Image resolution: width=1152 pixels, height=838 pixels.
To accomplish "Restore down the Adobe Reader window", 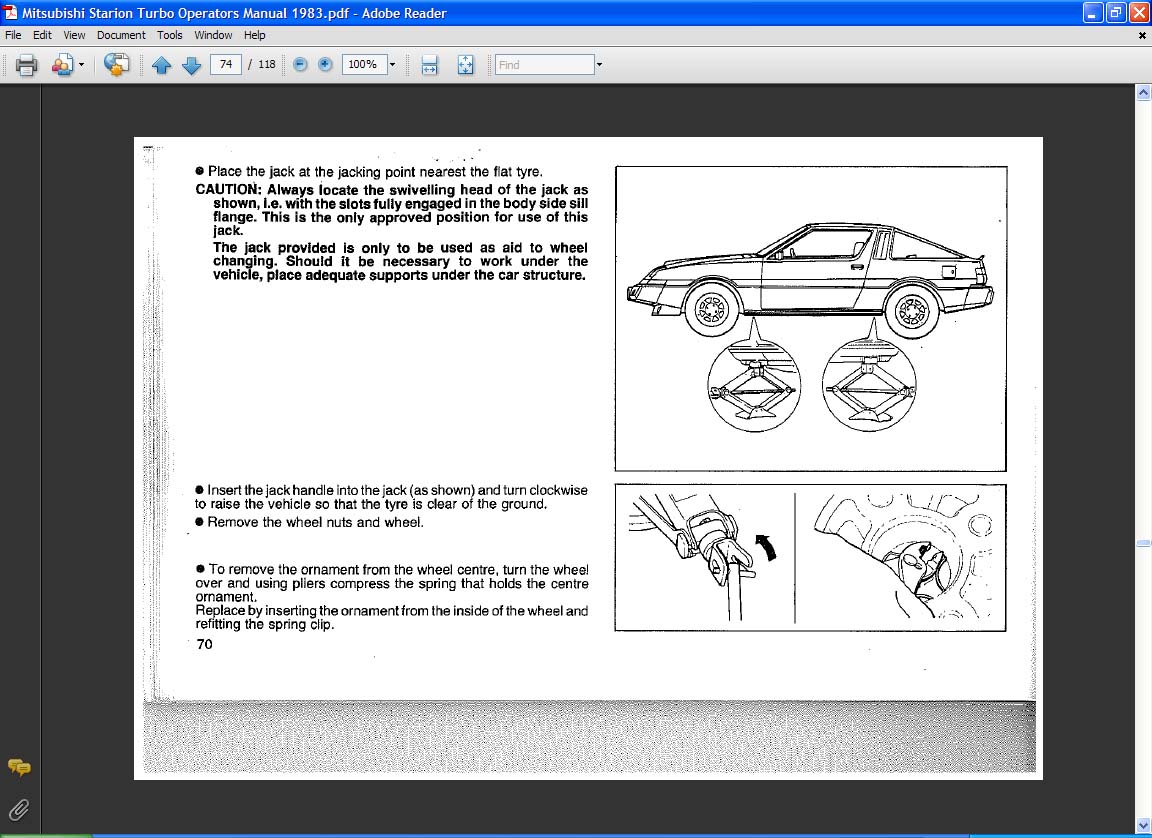I will pos(1115,12).
